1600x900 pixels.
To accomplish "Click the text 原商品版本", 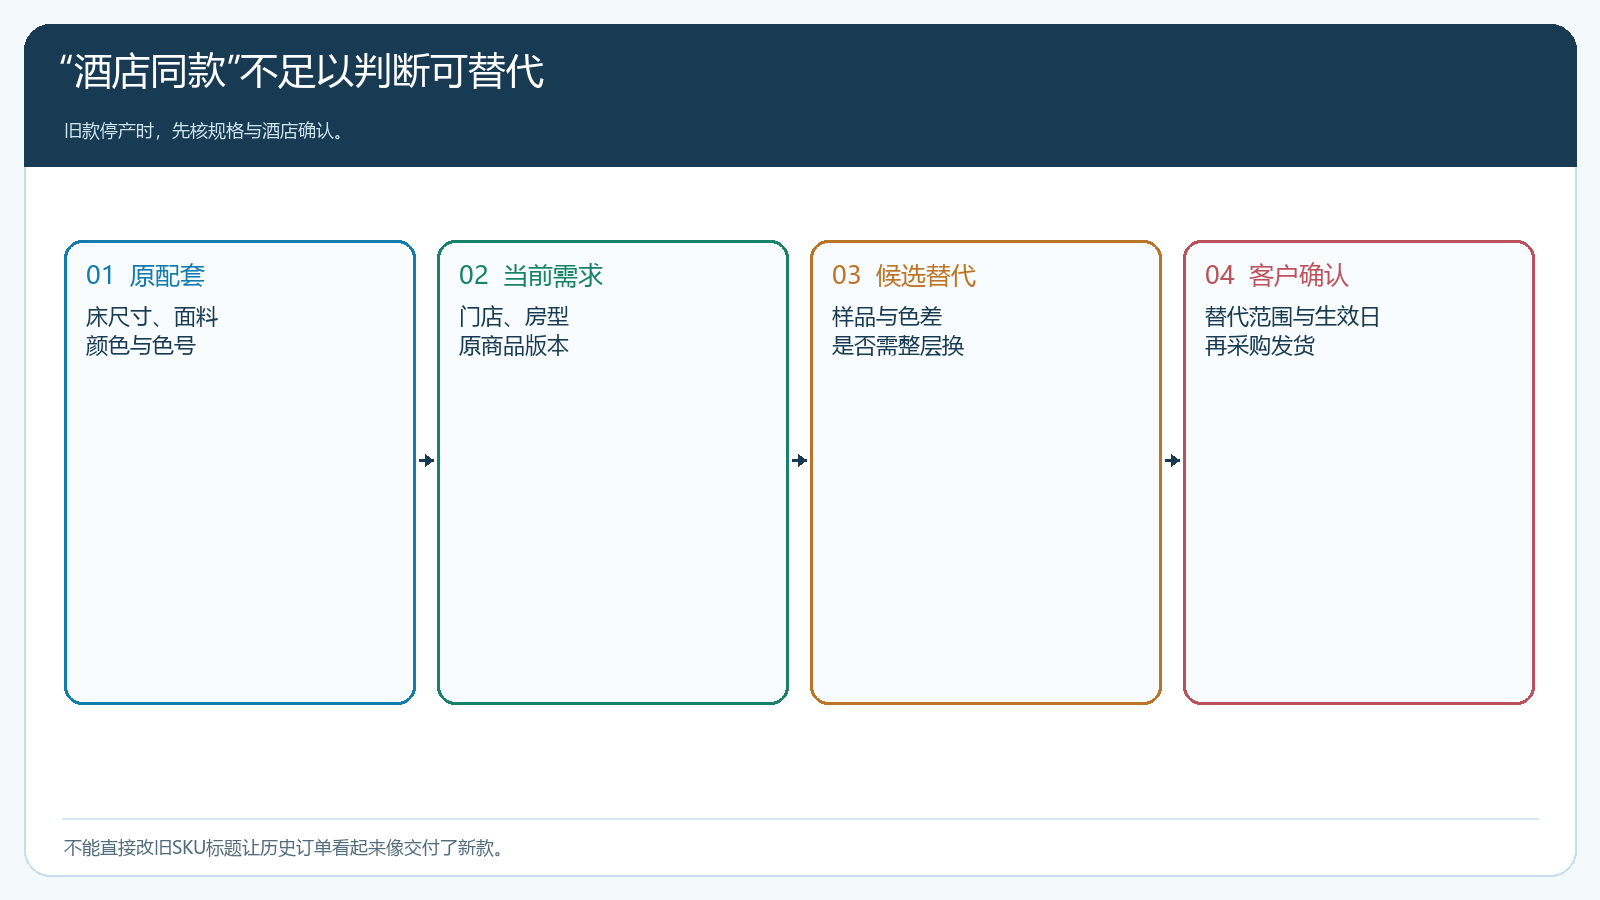I will [514, 346].
